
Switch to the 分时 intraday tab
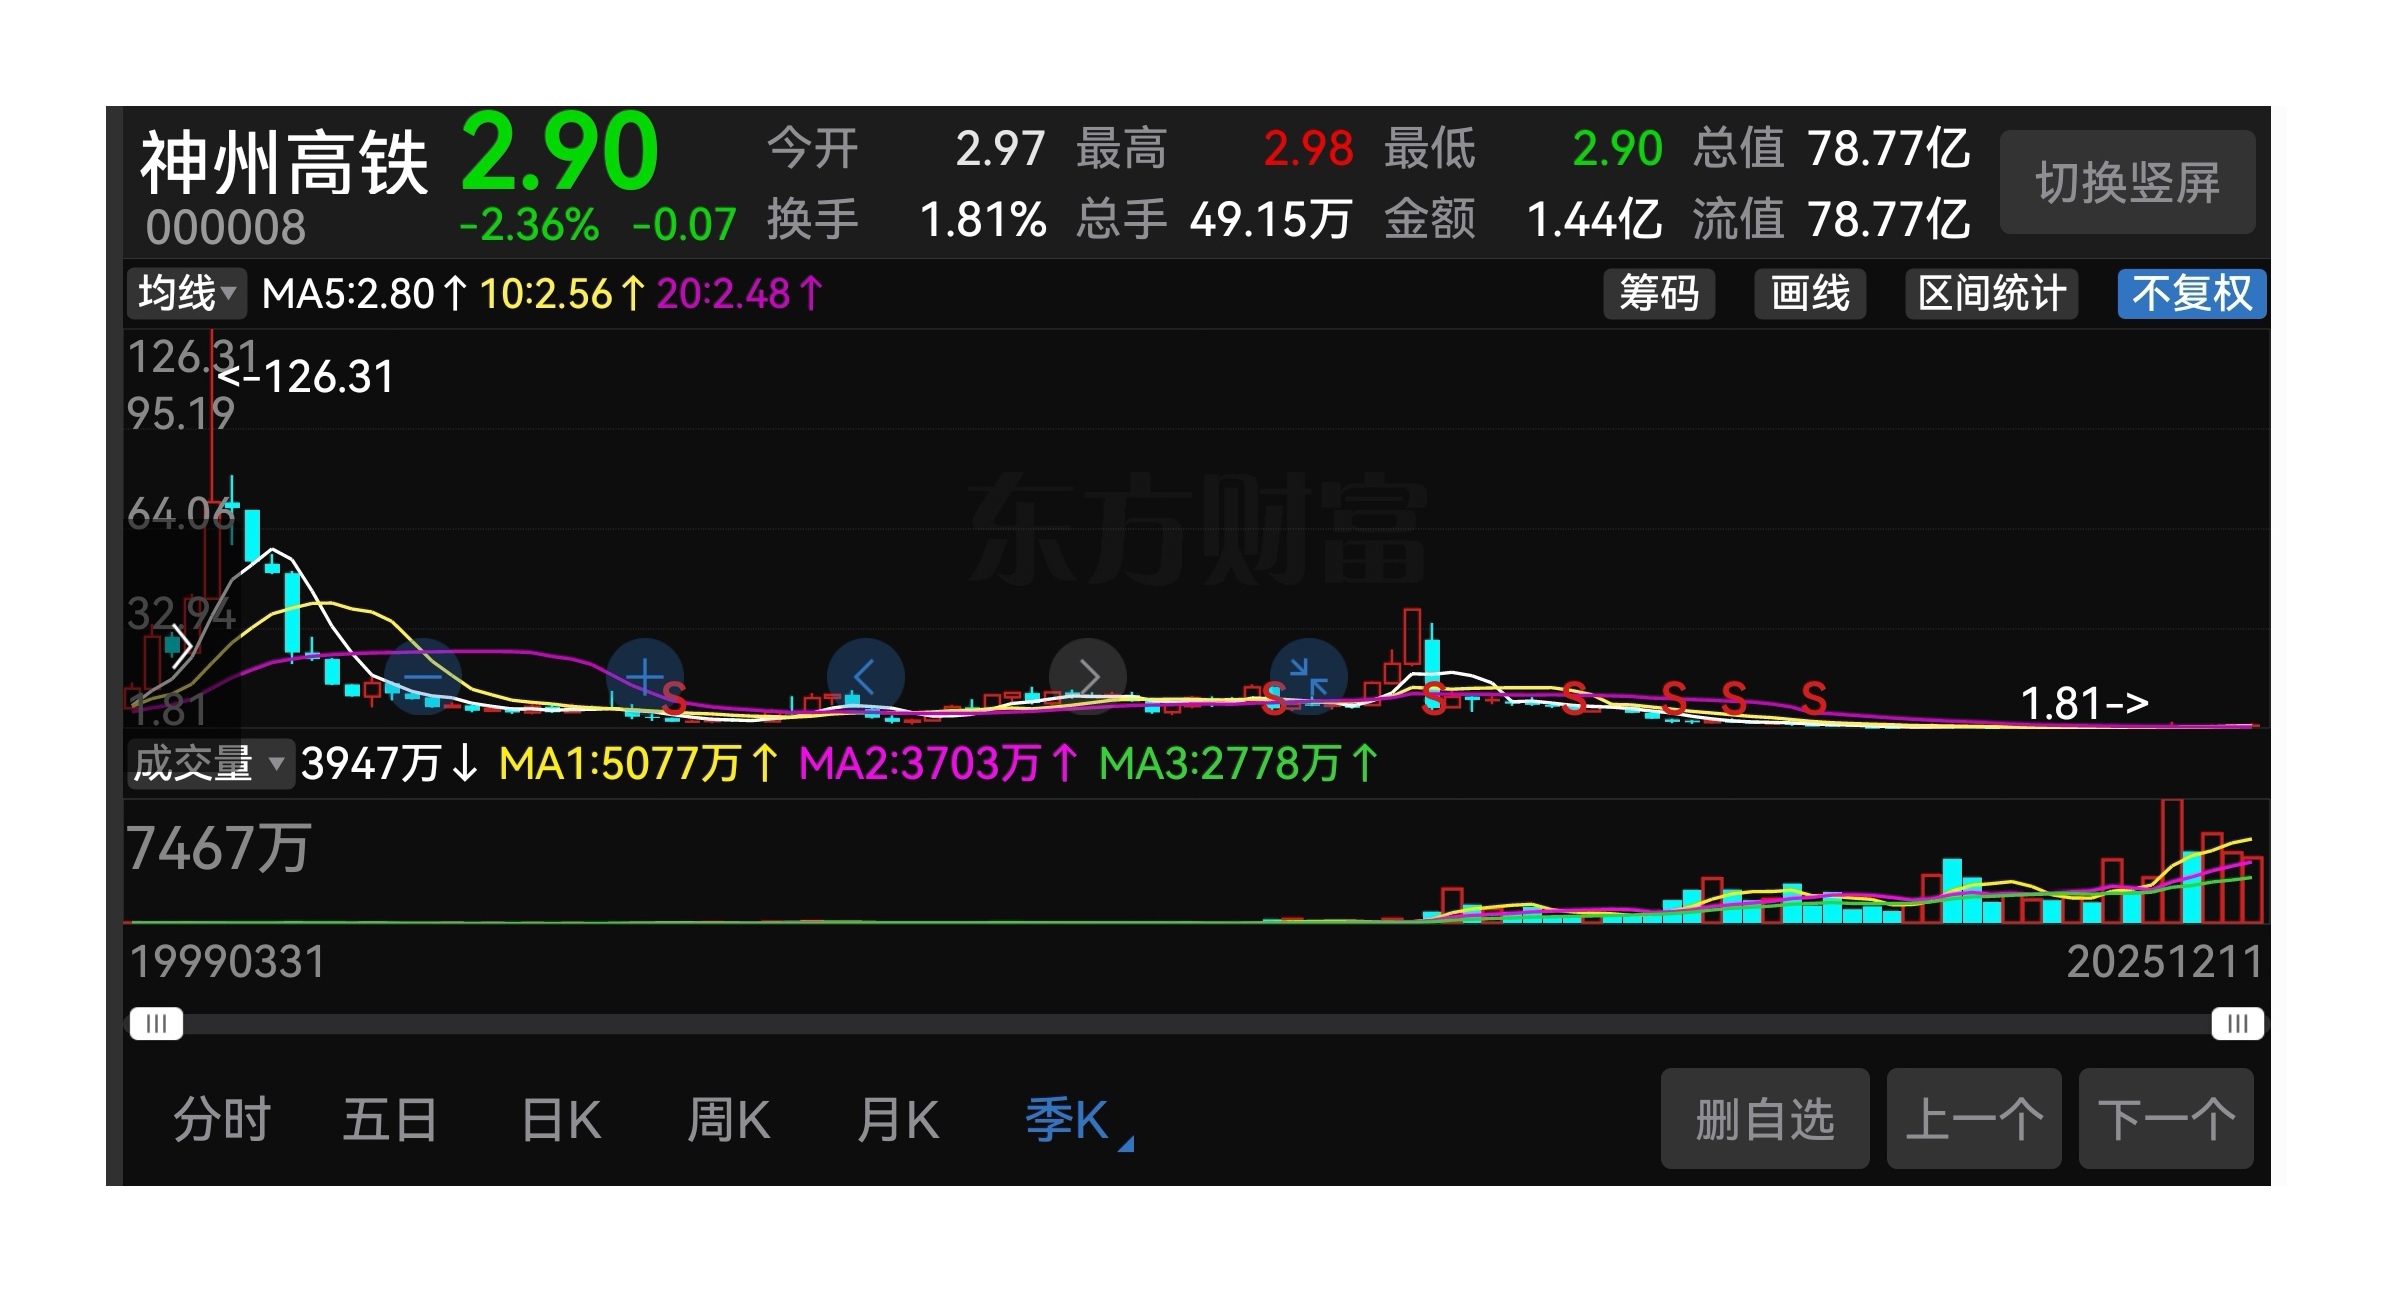click(222, 1120)
